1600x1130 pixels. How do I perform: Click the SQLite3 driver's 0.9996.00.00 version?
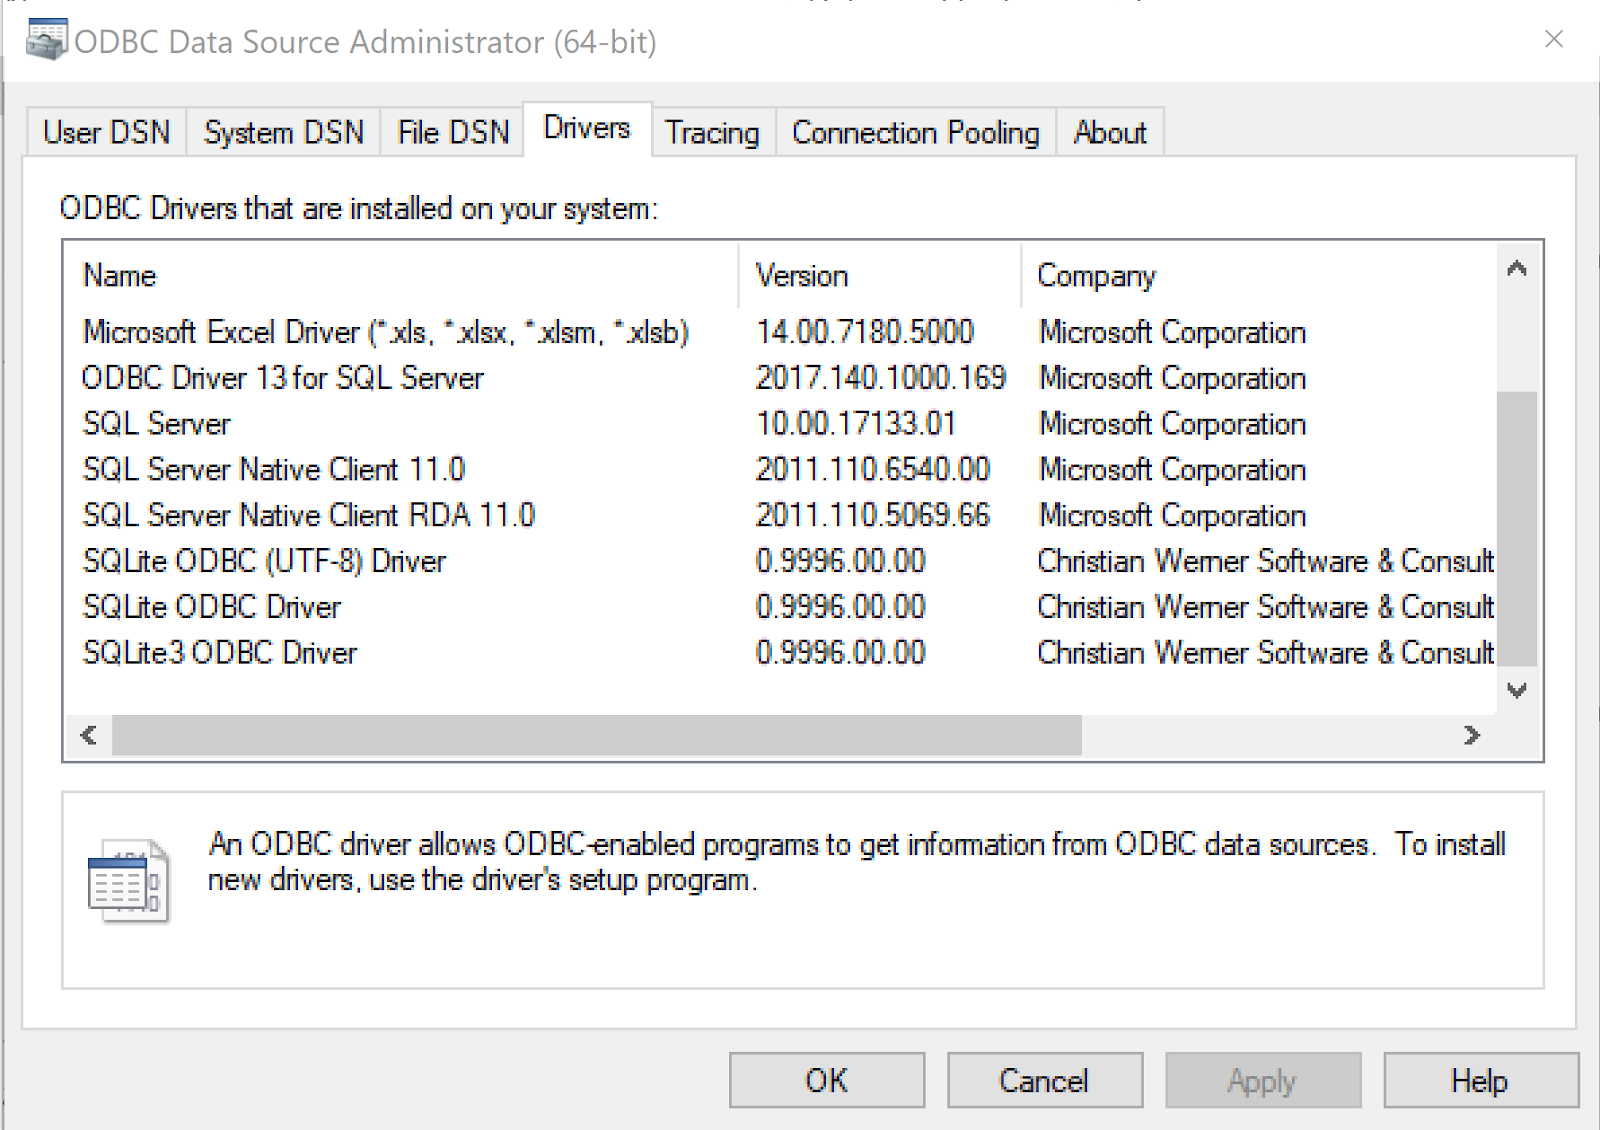point(841,653)
